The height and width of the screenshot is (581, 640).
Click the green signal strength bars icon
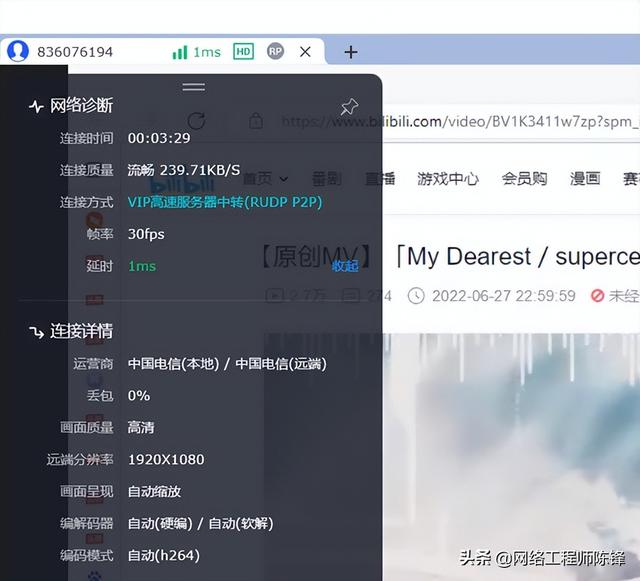tap(180, 52)
